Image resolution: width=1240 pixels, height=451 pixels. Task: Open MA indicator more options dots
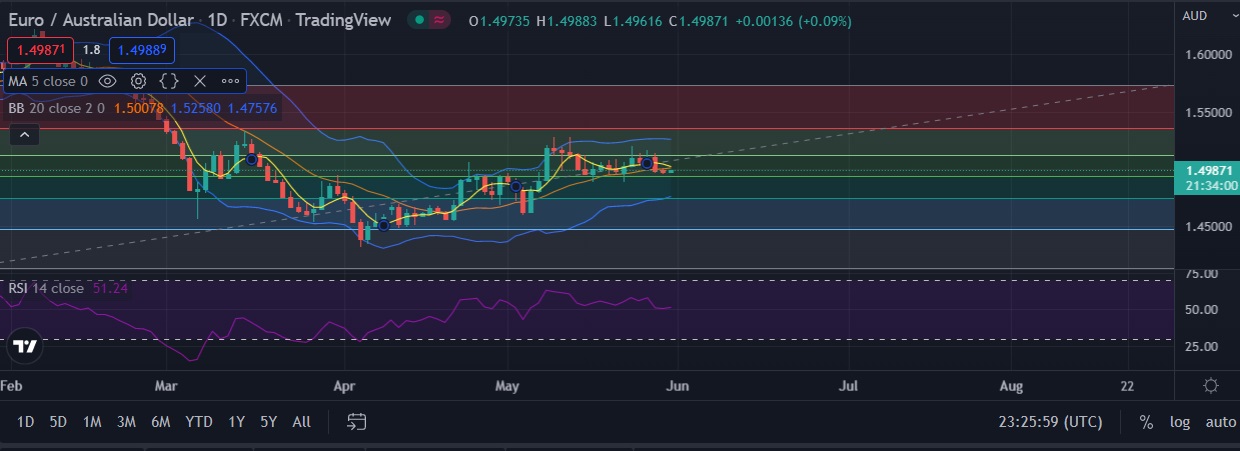click(230, 81)
